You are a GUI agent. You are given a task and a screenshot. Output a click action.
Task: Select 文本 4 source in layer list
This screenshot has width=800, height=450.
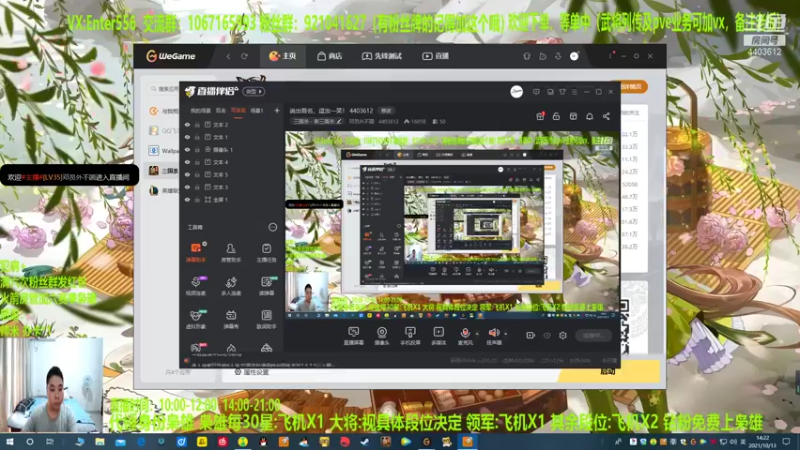[x=220, y=162]
